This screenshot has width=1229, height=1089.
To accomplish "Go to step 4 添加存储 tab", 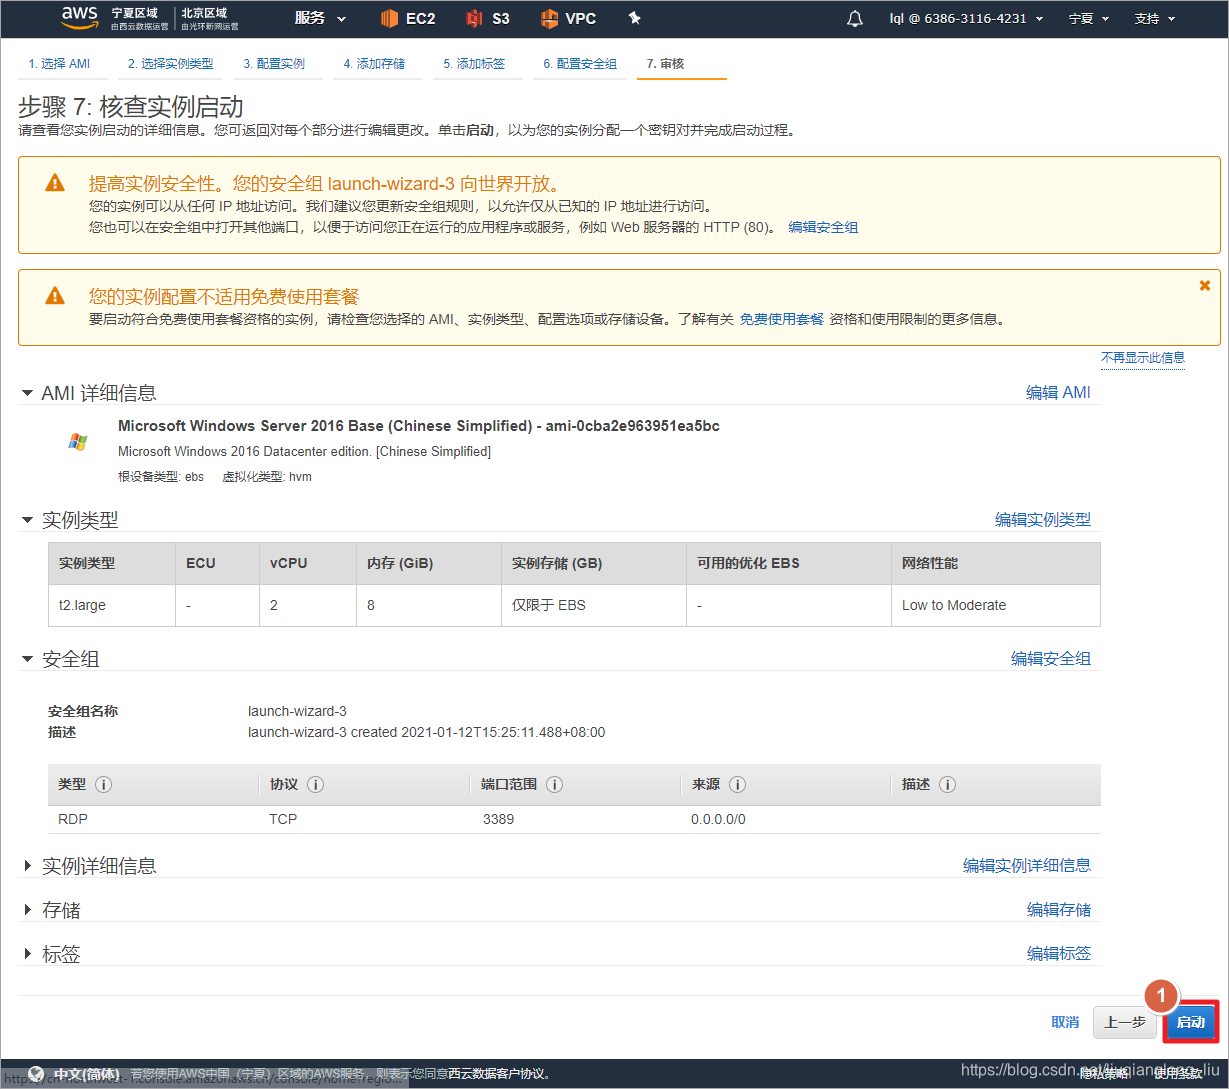I will coord(374,64).
